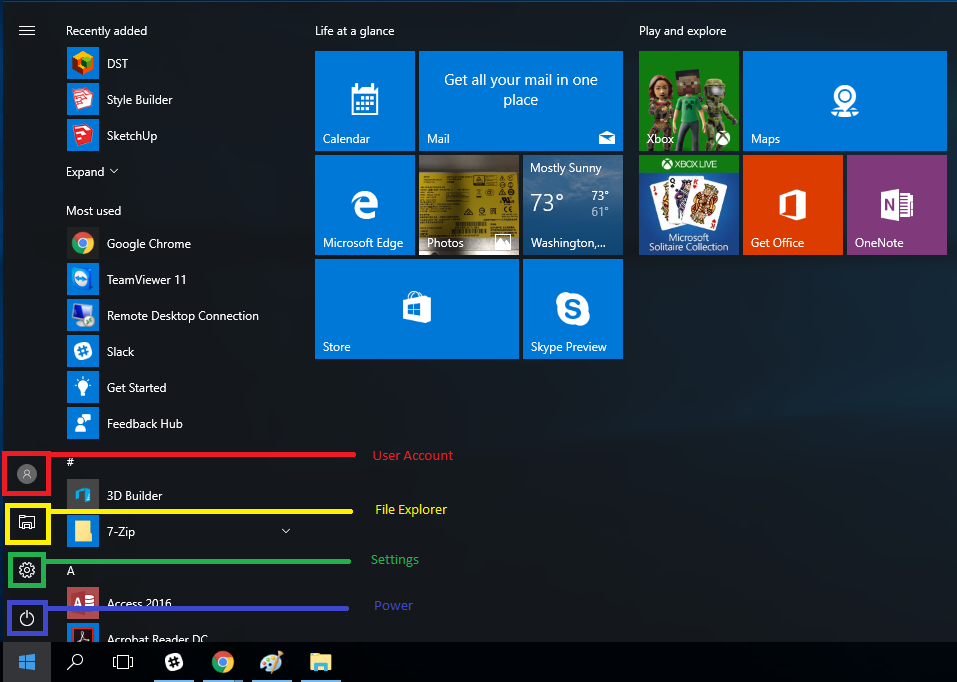
Task: Open the Weather tile showing Washington
Action: coord(572,205)
